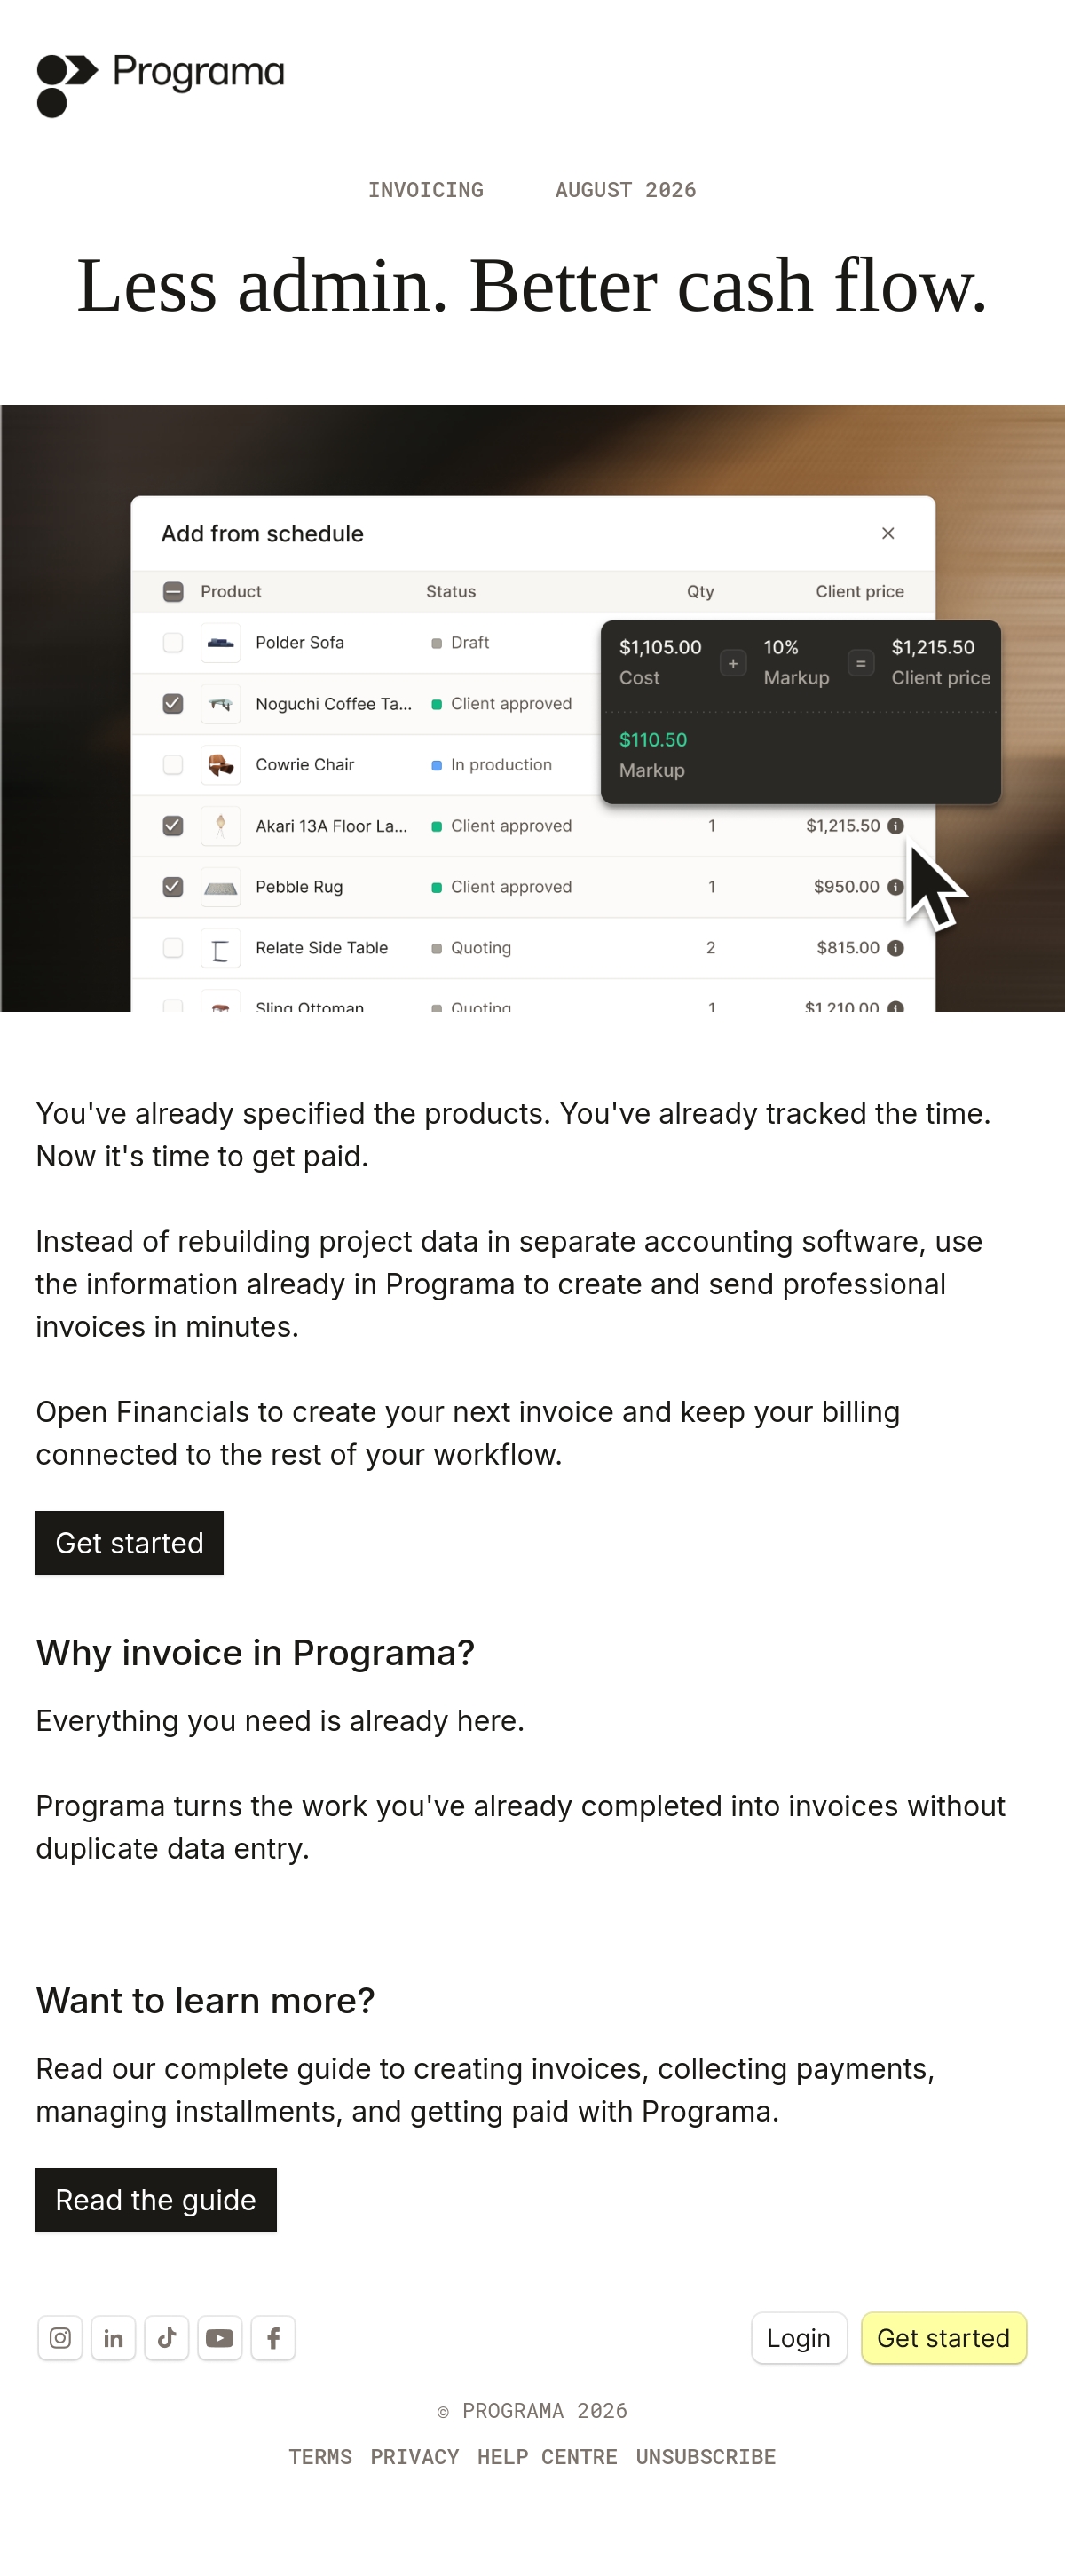This screenshot has height=2576, width=1065.
Task: Click the Cowrie Chair product thumbnail
Action: (221, 765)
